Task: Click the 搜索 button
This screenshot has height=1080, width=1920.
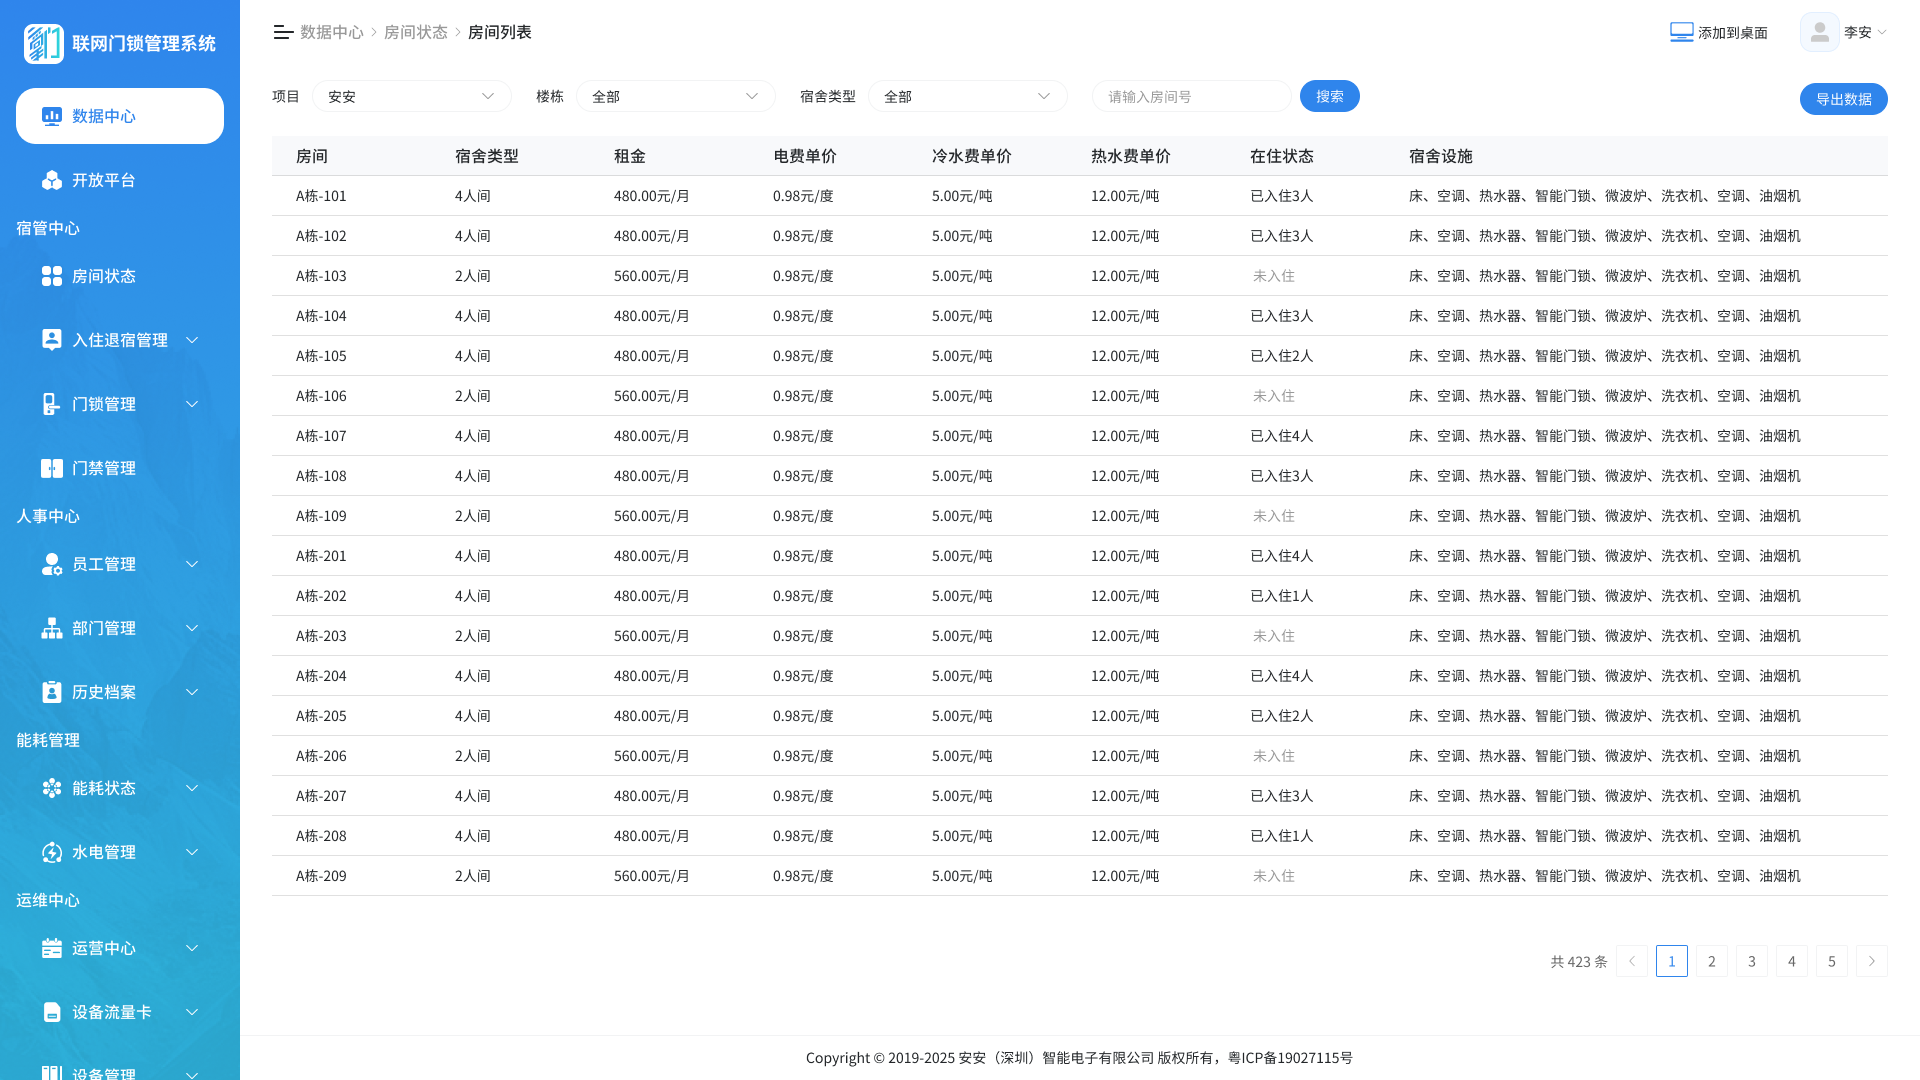Action: [1330, 96]
